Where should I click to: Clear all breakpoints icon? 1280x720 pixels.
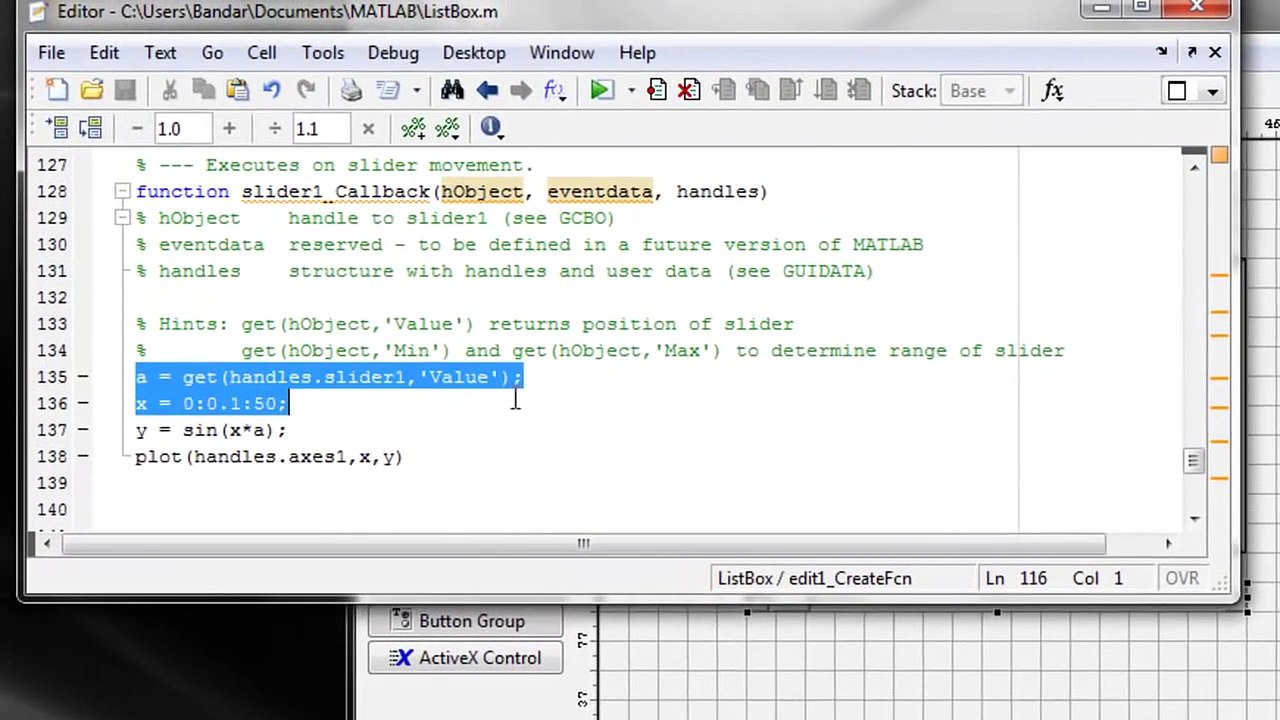689,91
